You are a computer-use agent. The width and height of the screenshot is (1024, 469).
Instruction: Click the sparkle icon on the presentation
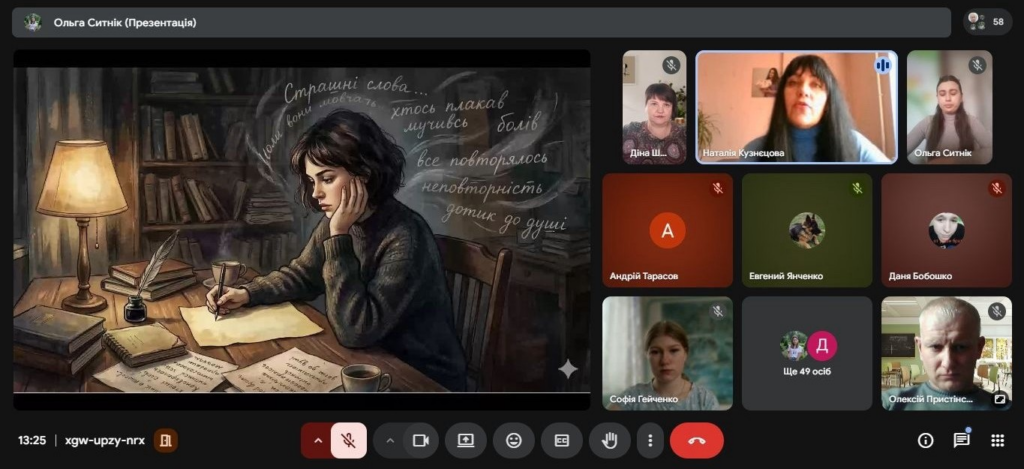[567, 370]
